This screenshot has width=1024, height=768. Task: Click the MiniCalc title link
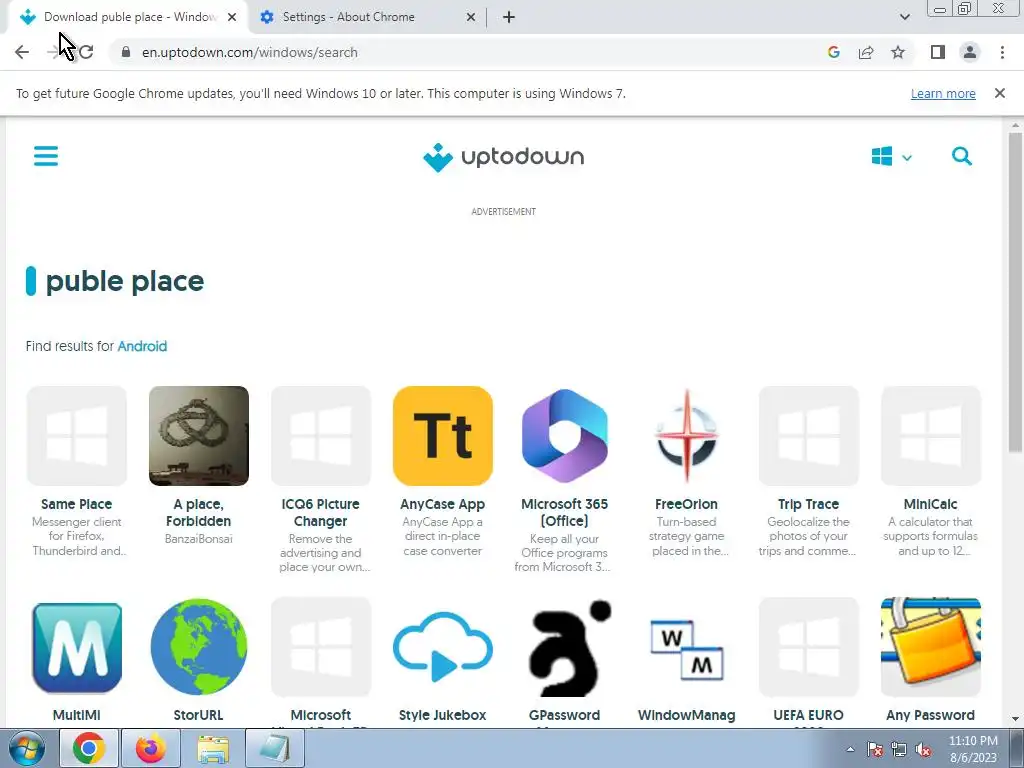click(931, 504)
